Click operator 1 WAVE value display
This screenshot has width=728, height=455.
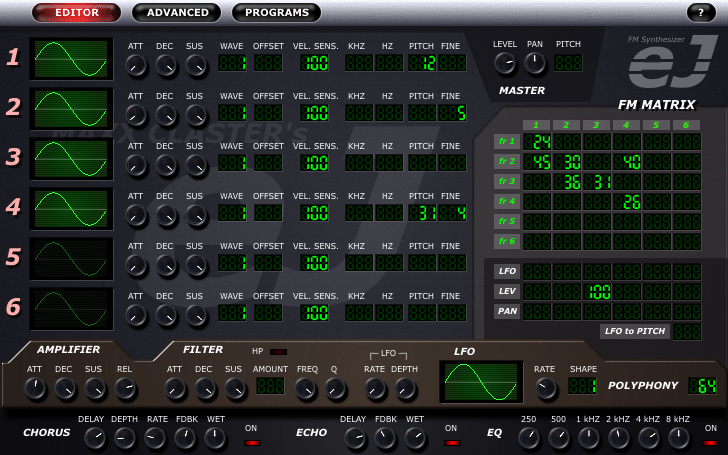[x=232, y=63]
